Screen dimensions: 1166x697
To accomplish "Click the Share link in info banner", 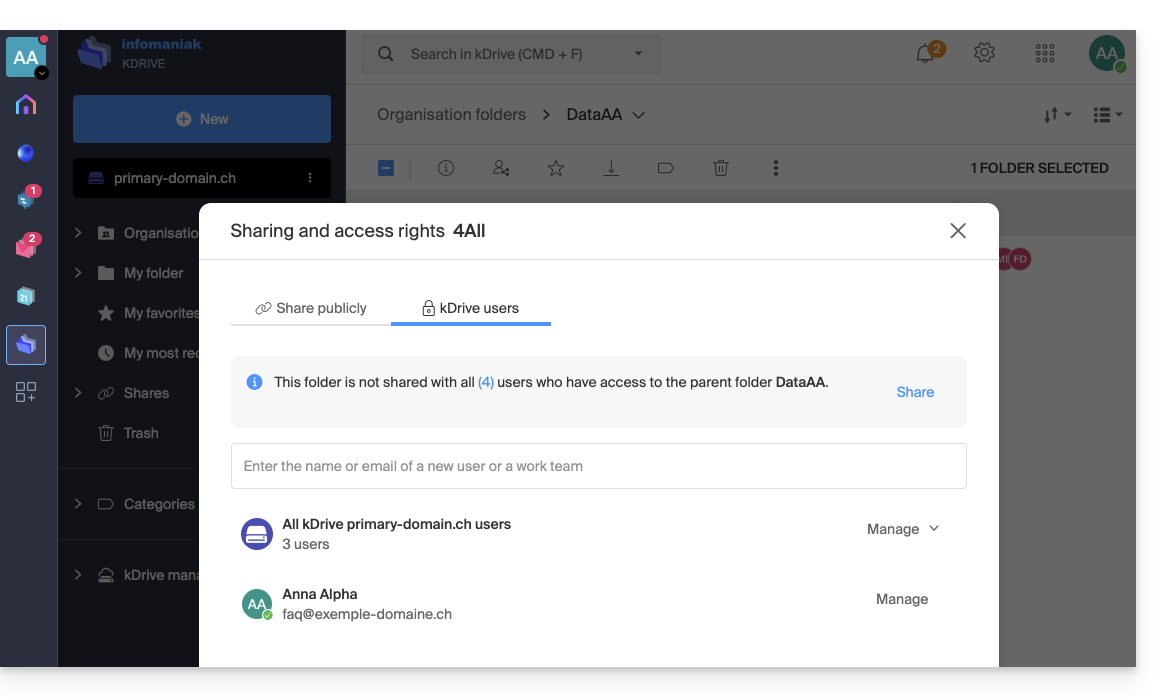I will 914,392.
